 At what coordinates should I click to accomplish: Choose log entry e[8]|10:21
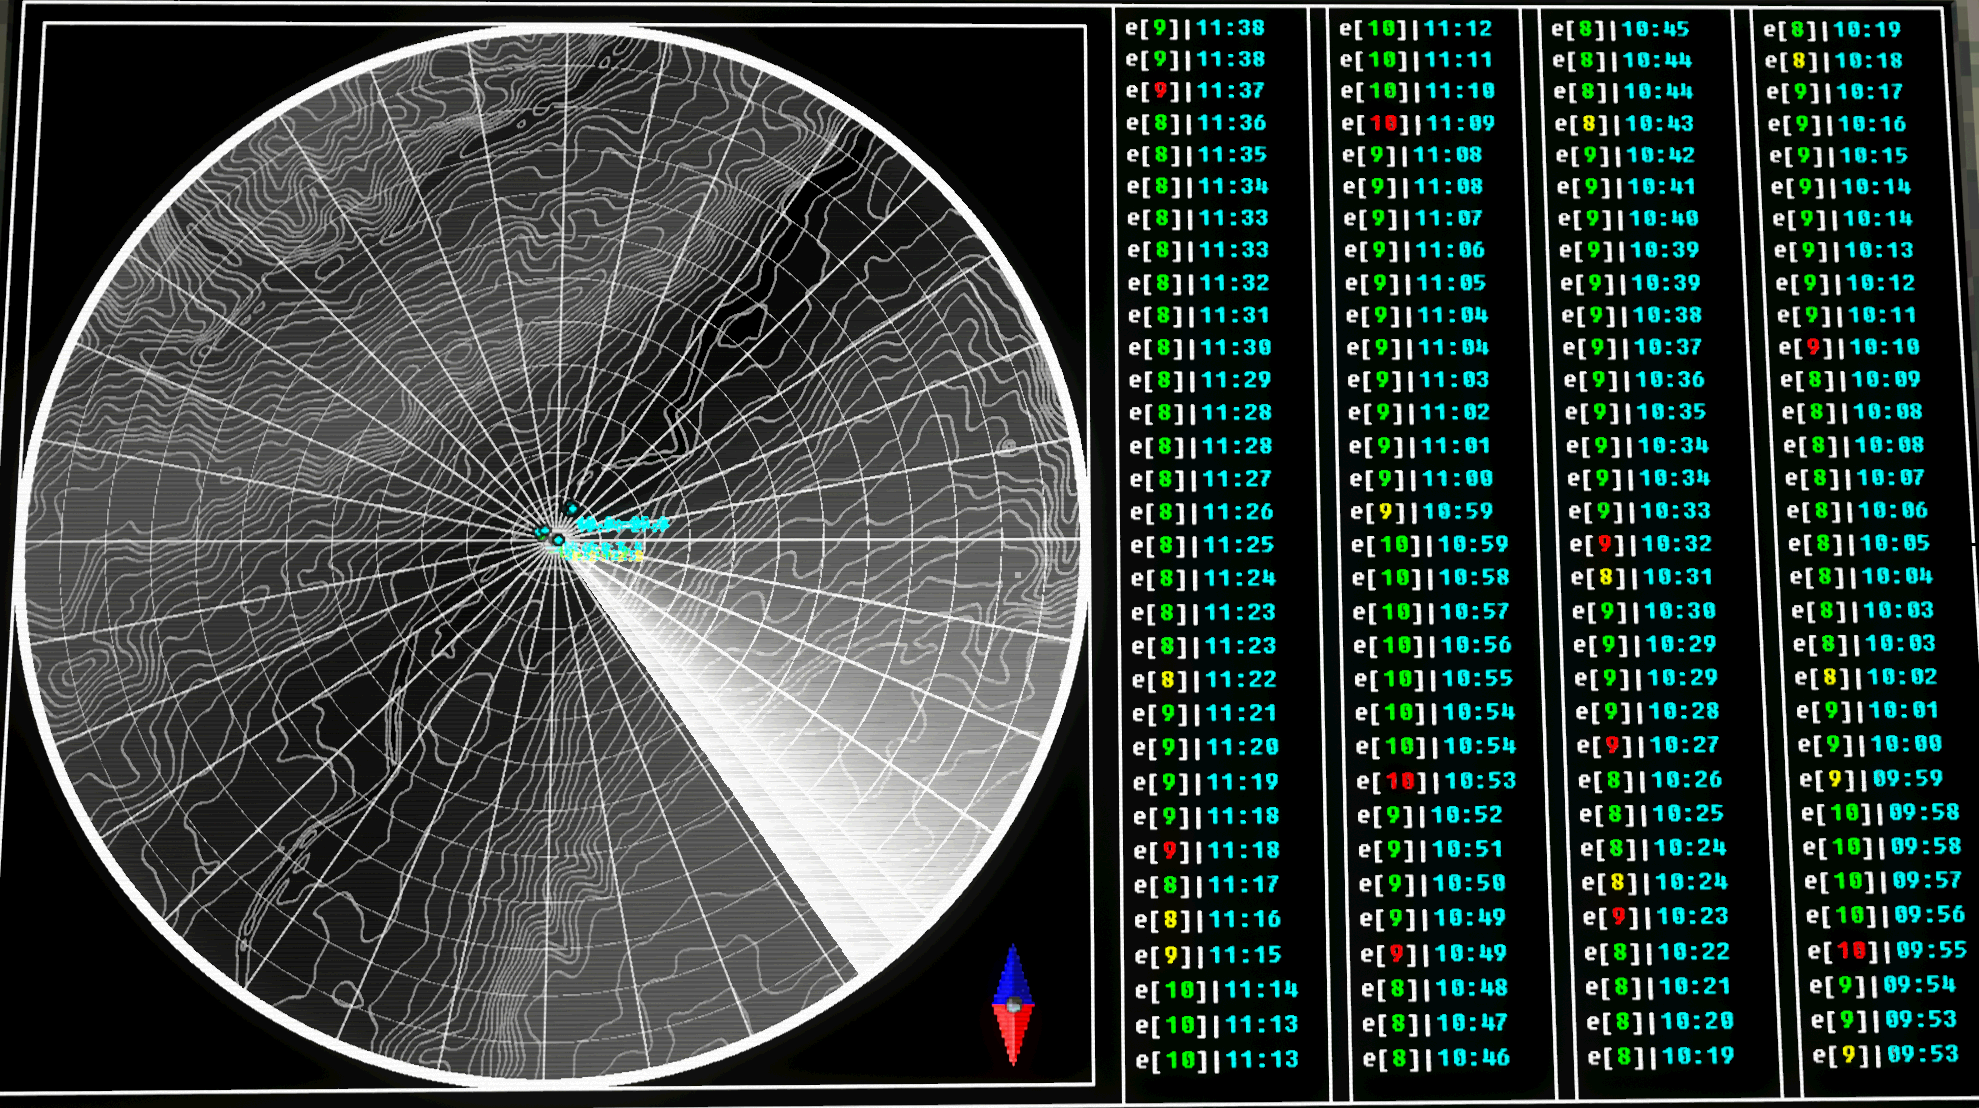tap(1658, 987)
